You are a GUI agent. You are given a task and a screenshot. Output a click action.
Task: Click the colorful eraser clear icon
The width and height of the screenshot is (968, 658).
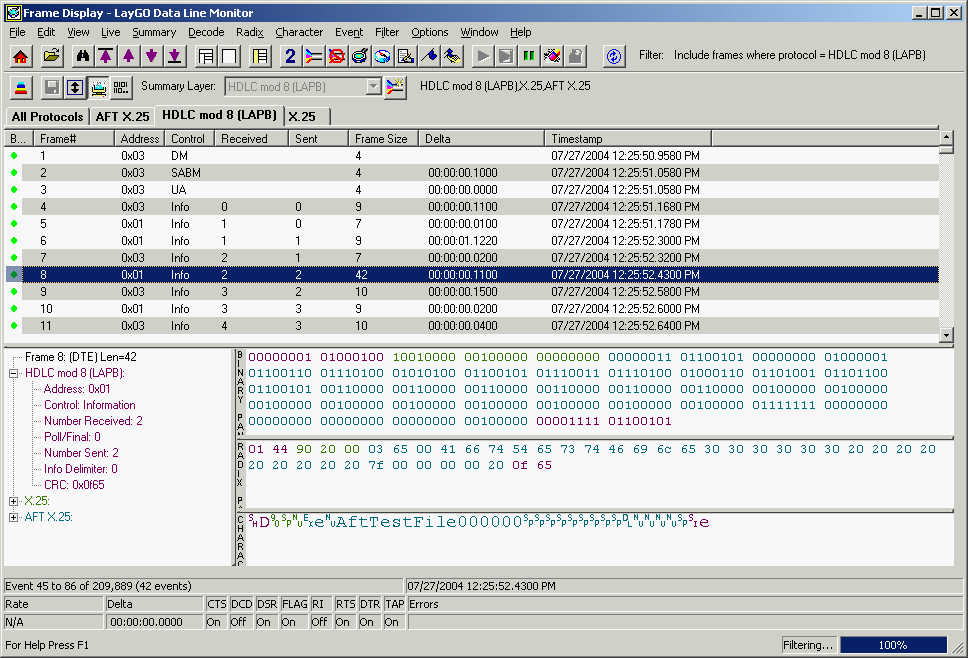552,56
